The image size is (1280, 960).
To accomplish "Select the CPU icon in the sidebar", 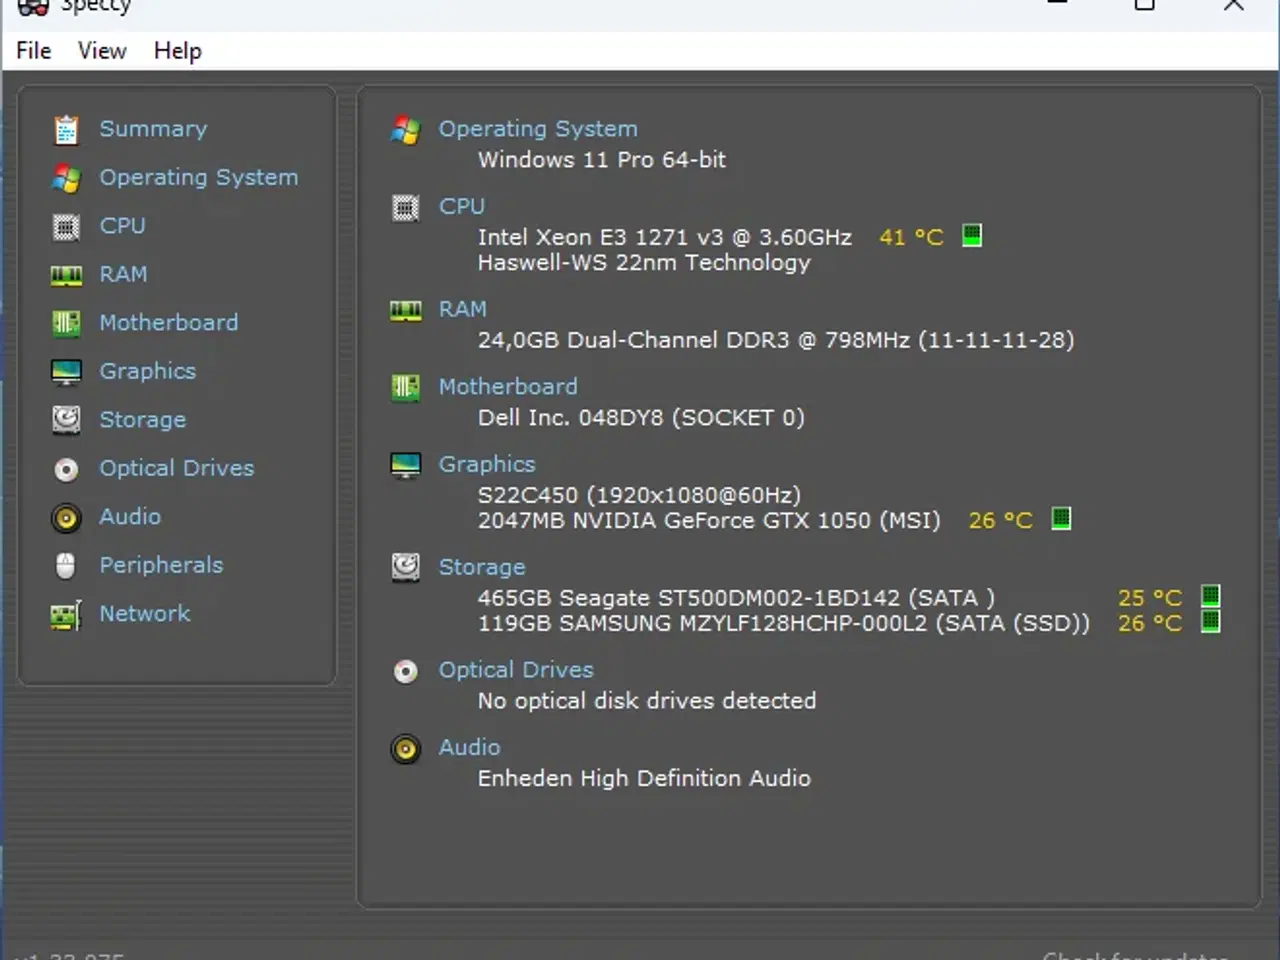I will click(x=66, y=226).
